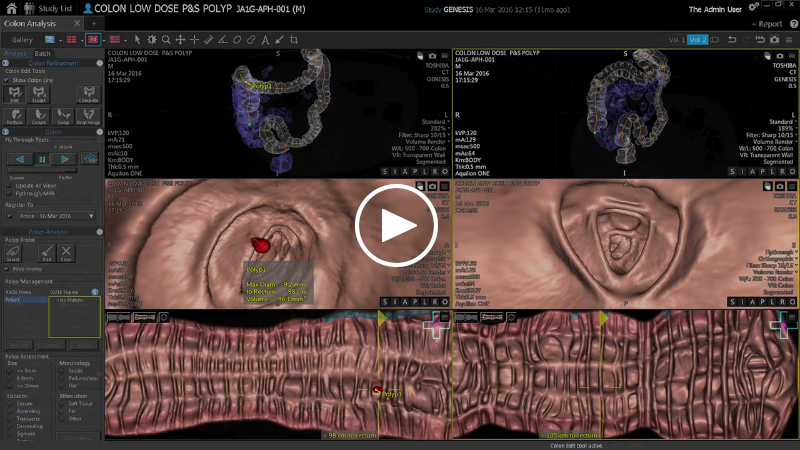Fly through forward with right arrow
800x450 pixels.
tap(64, 159)
